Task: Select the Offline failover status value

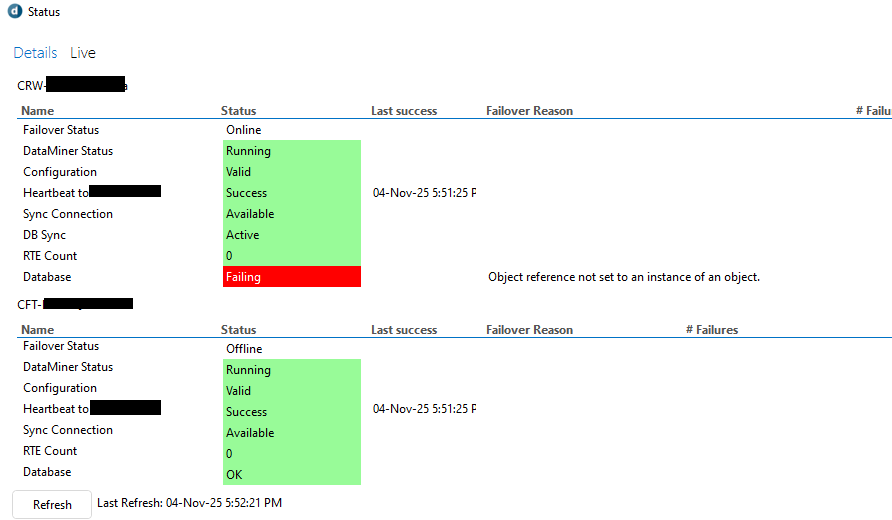Action: pos(244,349)
